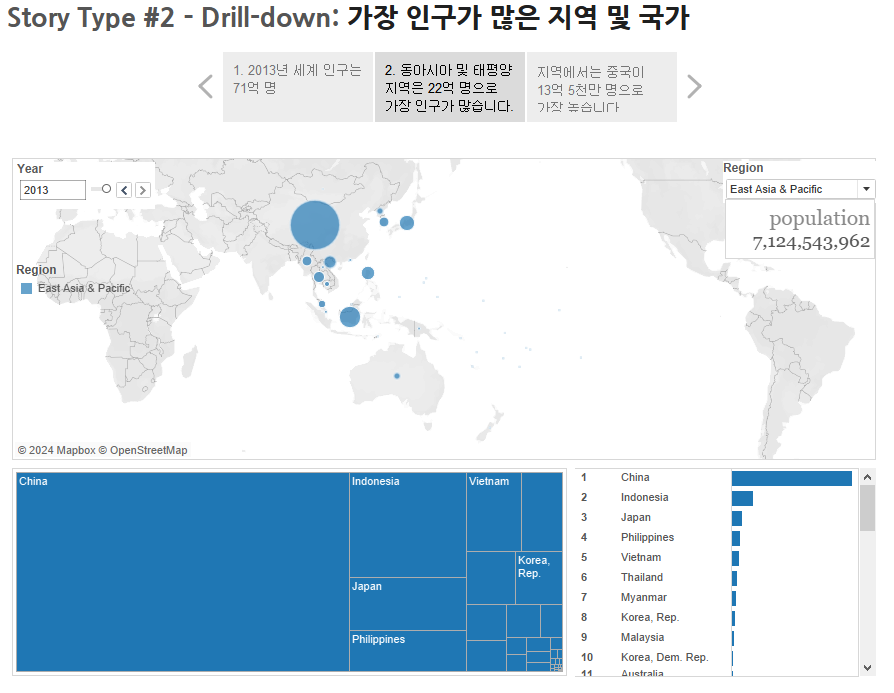Select Korea, Rep. row in ranking list
This screenshot has width=894, height=693.
click(650, 617)
